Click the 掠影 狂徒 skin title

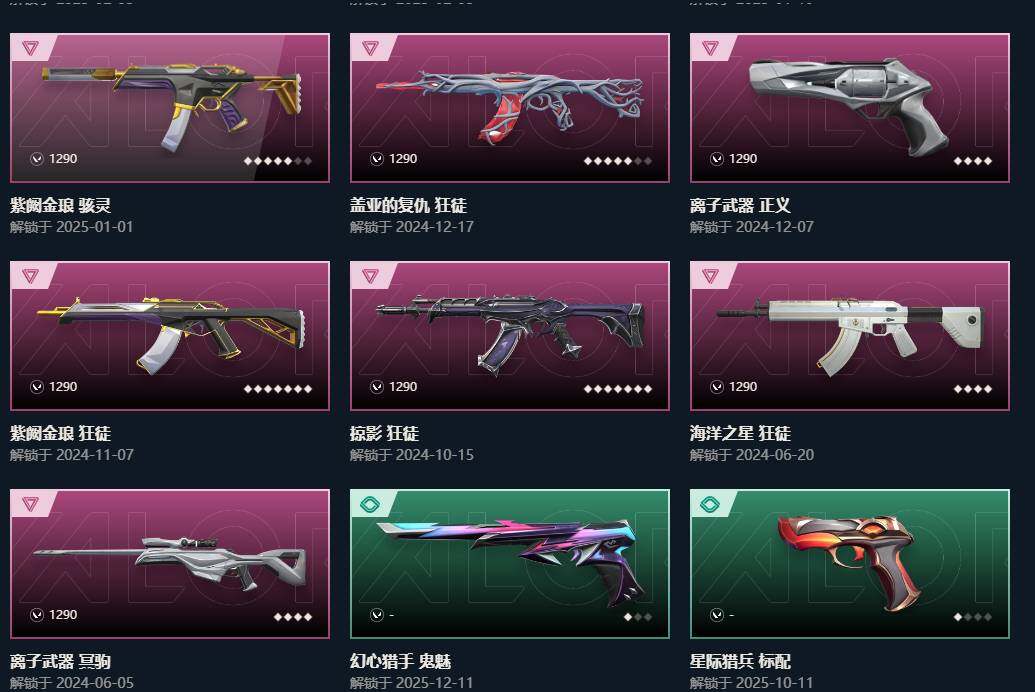tap(384, 434)
